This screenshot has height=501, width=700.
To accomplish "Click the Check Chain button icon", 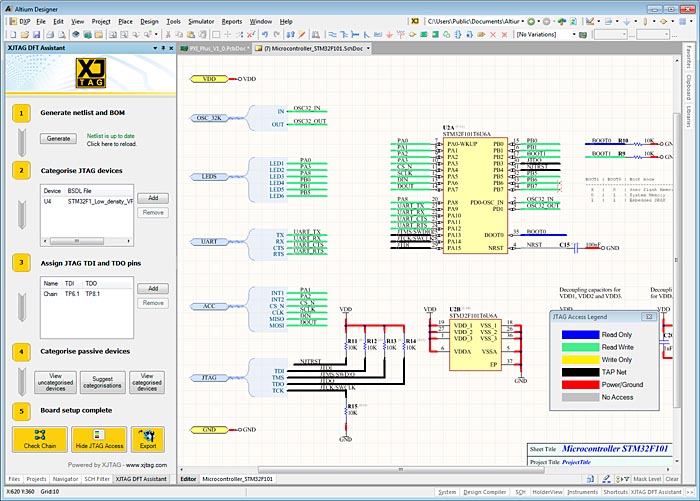I will click(x=40, y=439).
